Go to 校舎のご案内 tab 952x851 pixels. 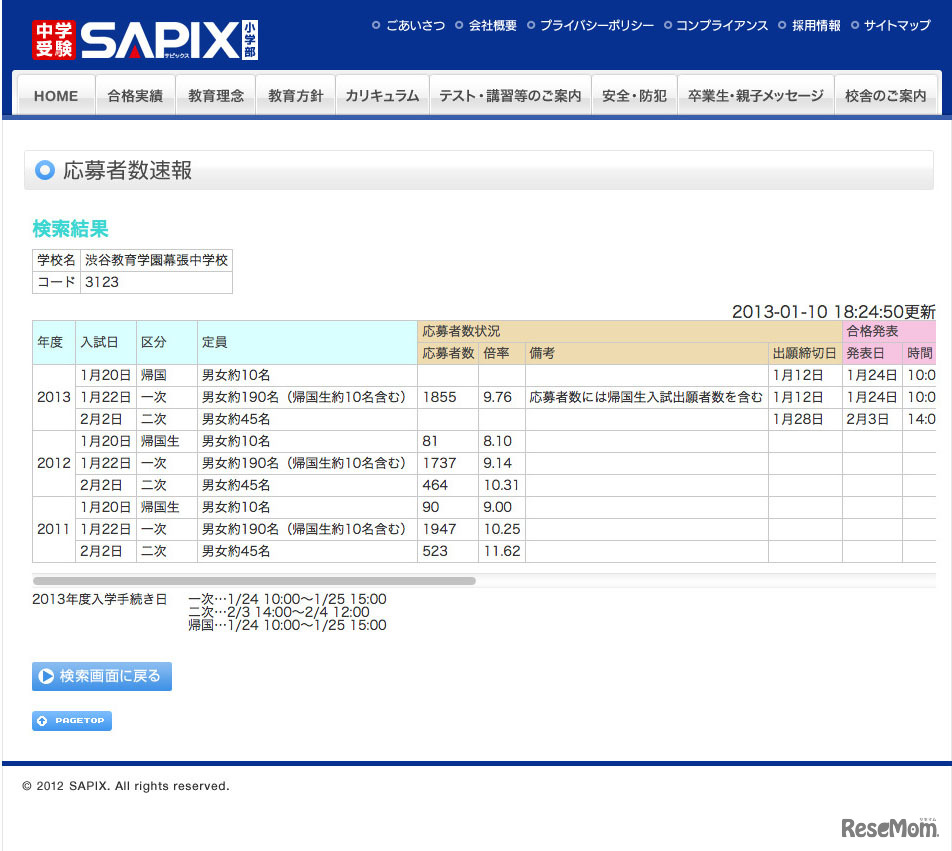(885, 96)
